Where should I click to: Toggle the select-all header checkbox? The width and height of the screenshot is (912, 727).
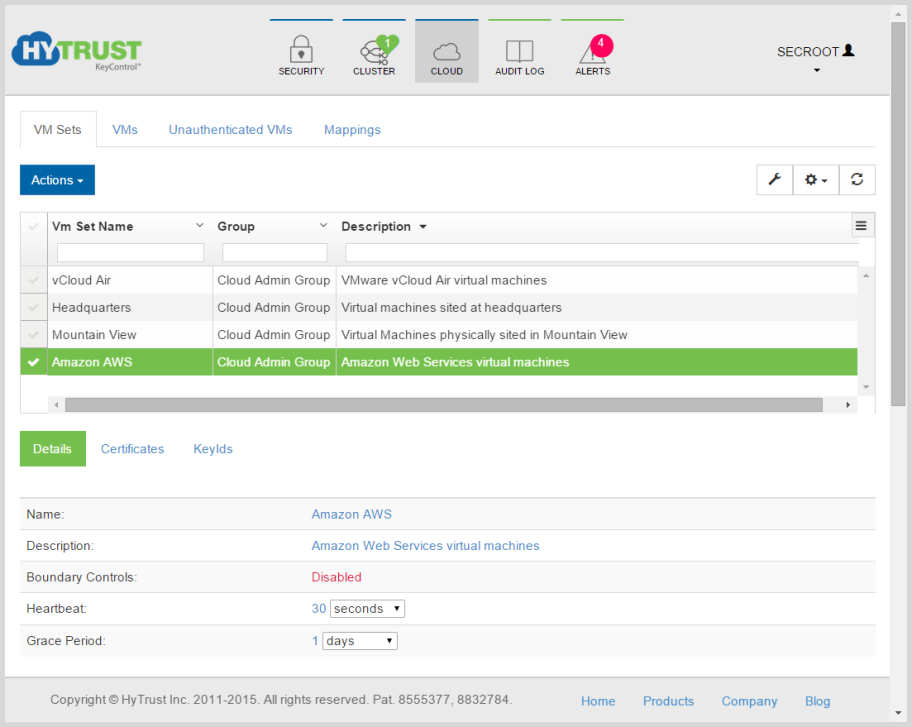(33, 226)
